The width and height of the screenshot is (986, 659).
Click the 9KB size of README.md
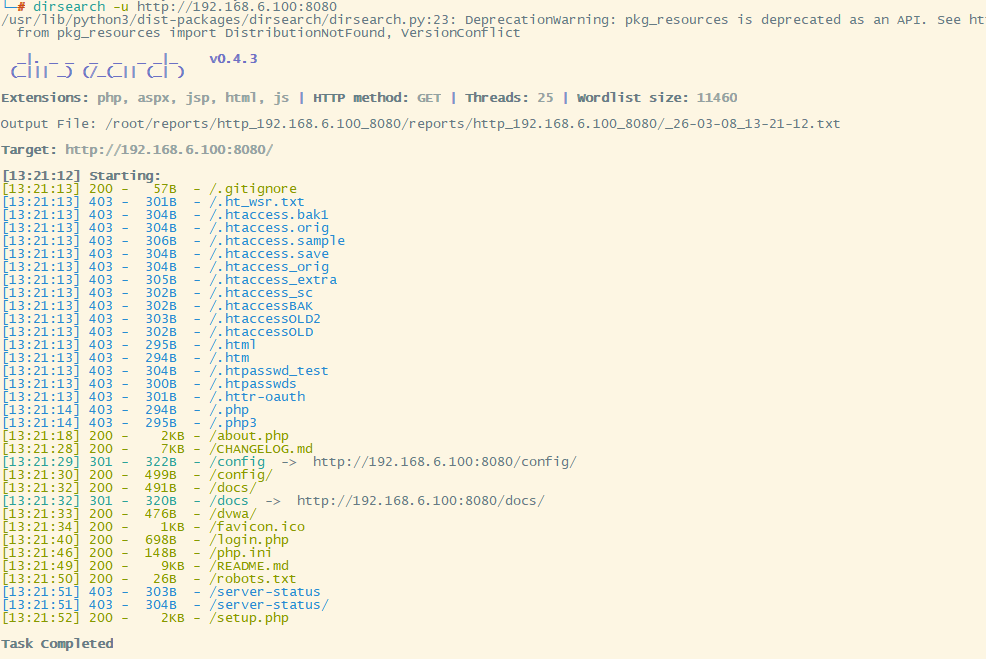173,566
